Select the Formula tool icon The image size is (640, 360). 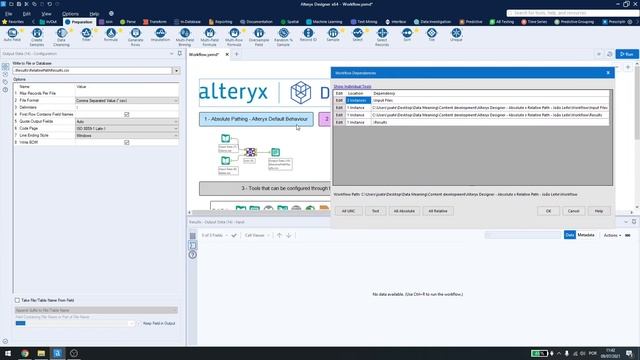click(x=111, y=33)
